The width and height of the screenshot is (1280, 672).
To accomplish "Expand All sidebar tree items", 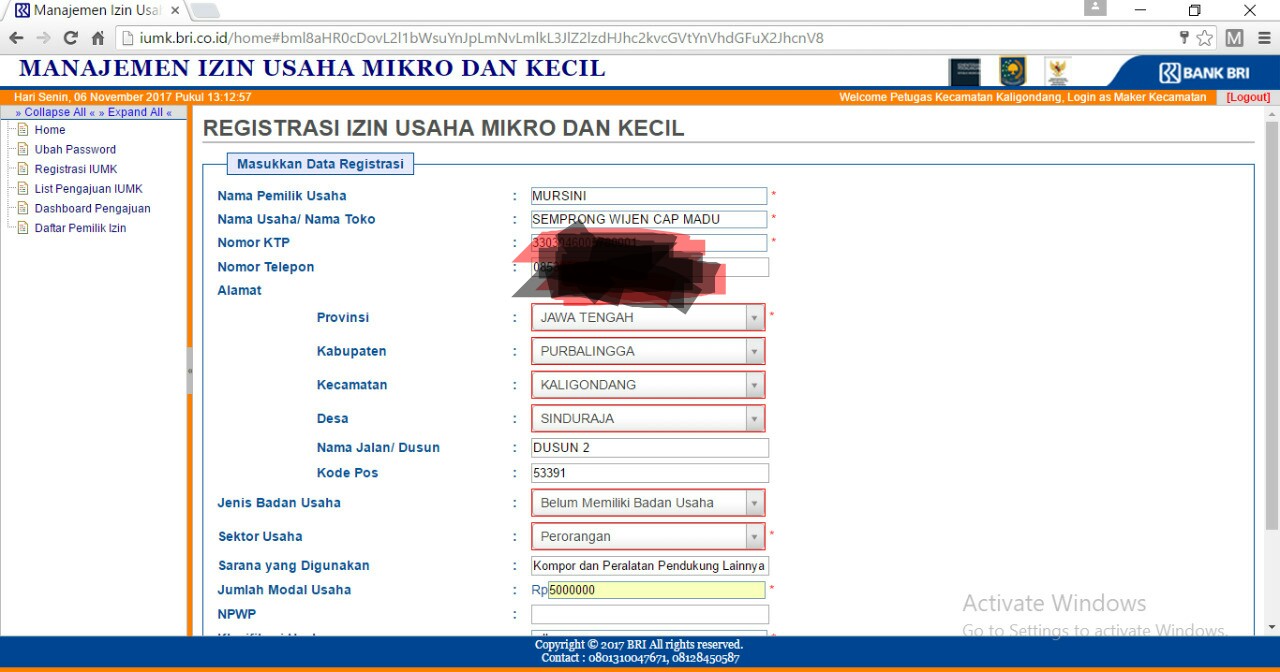I will 135,112.
